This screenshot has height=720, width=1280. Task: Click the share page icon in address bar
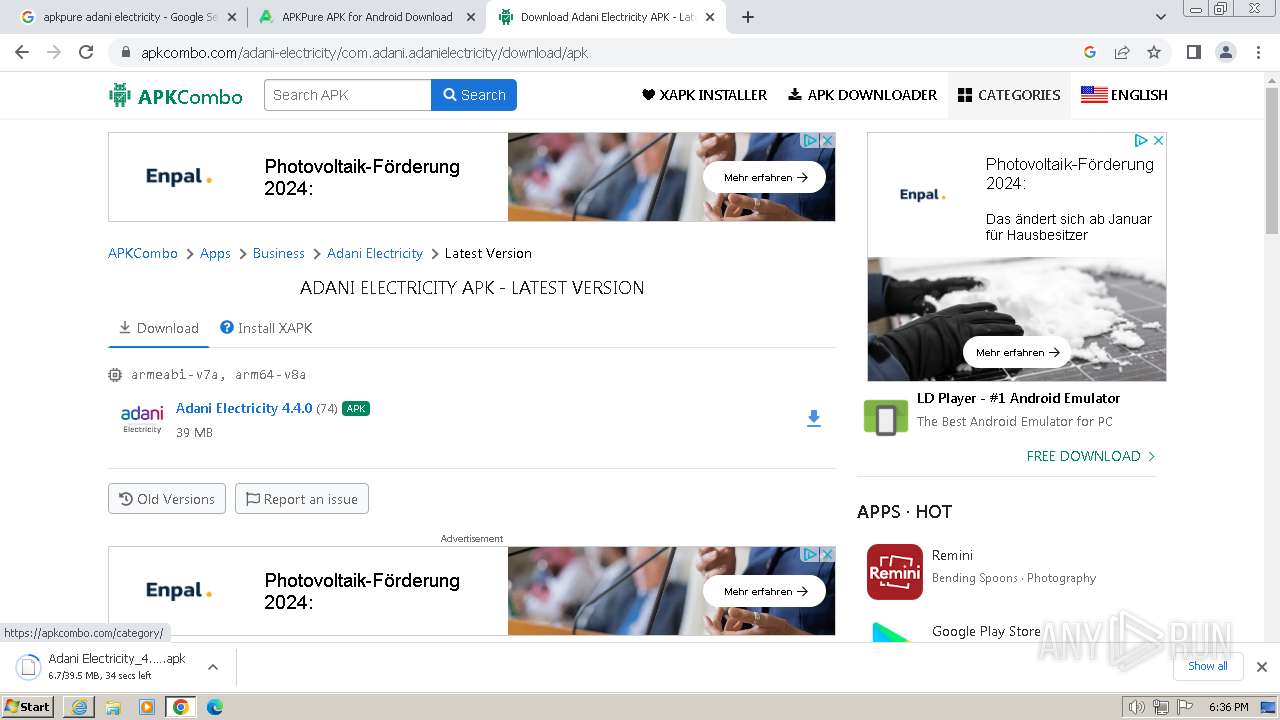click(x=1122, y=52)
